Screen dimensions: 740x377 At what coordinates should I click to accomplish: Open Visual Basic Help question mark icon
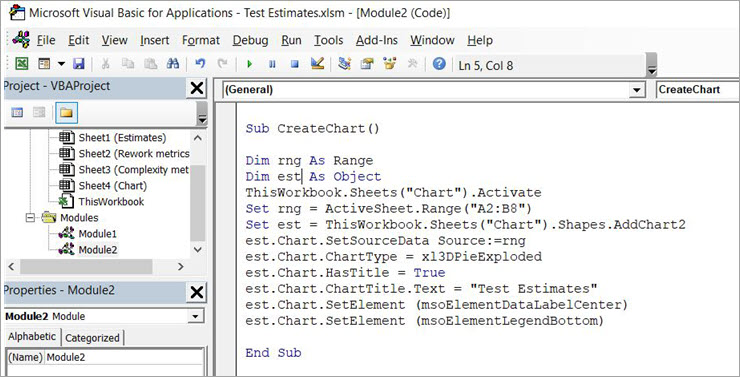(439, 64)
